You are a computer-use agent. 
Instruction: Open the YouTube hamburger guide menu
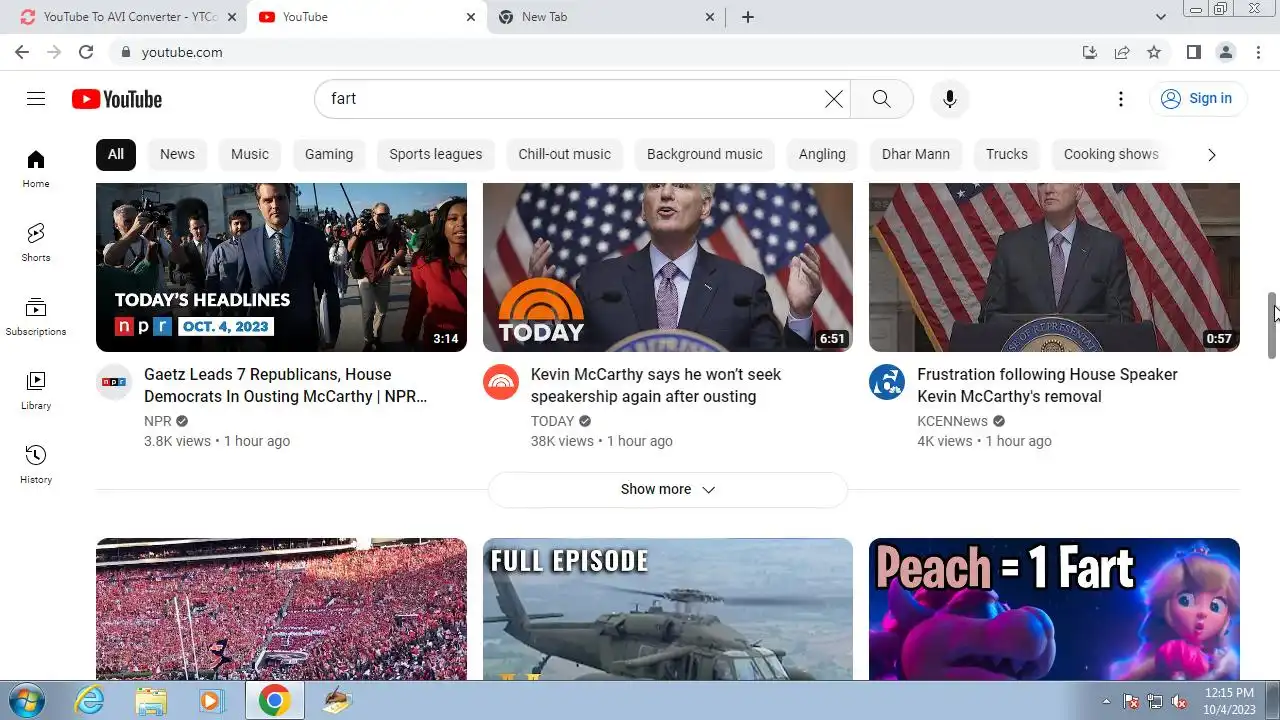(36, 98)
